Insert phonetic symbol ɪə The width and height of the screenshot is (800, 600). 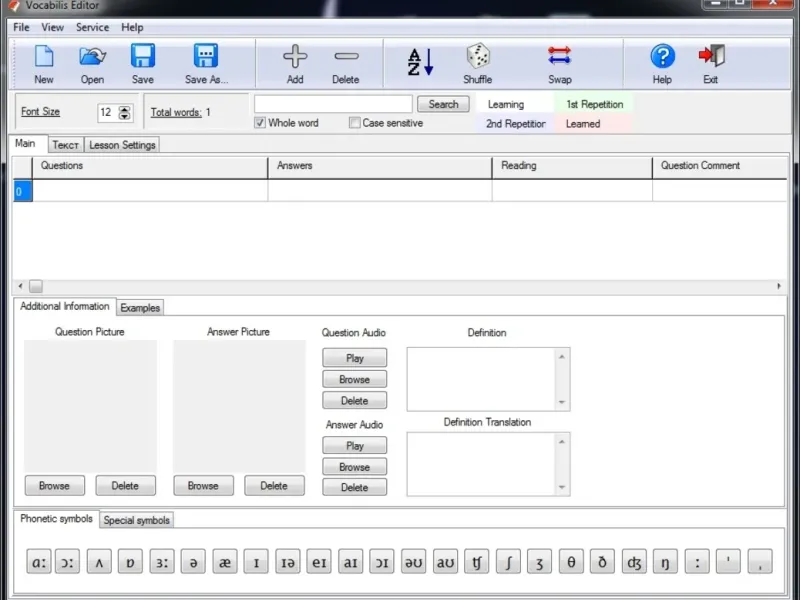[x=288, y=562]
